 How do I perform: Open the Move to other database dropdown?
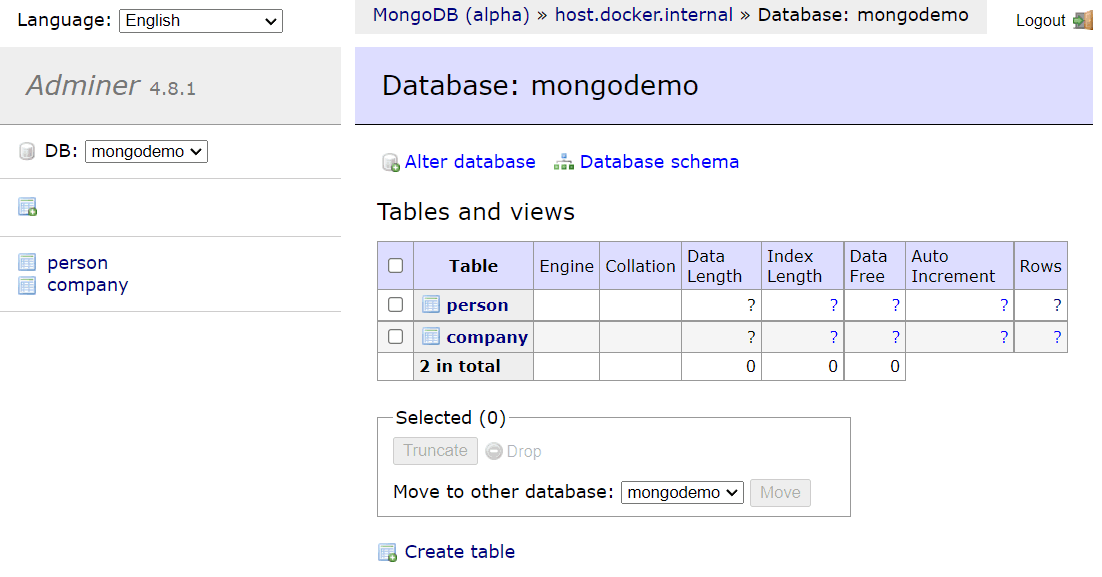point(682,492)
